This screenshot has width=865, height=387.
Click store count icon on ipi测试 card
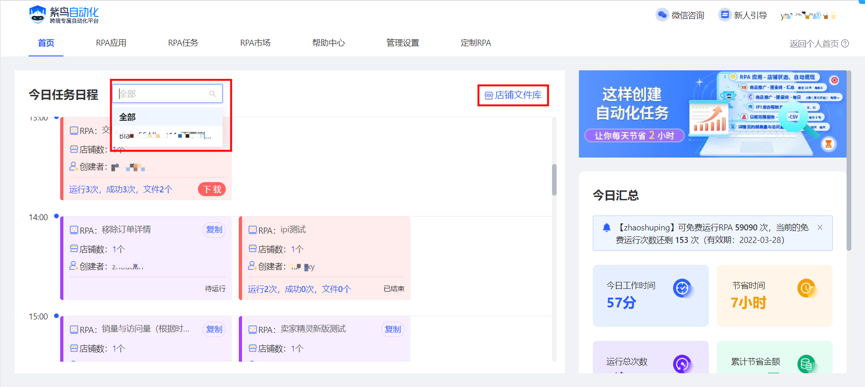tap(253, 249)
